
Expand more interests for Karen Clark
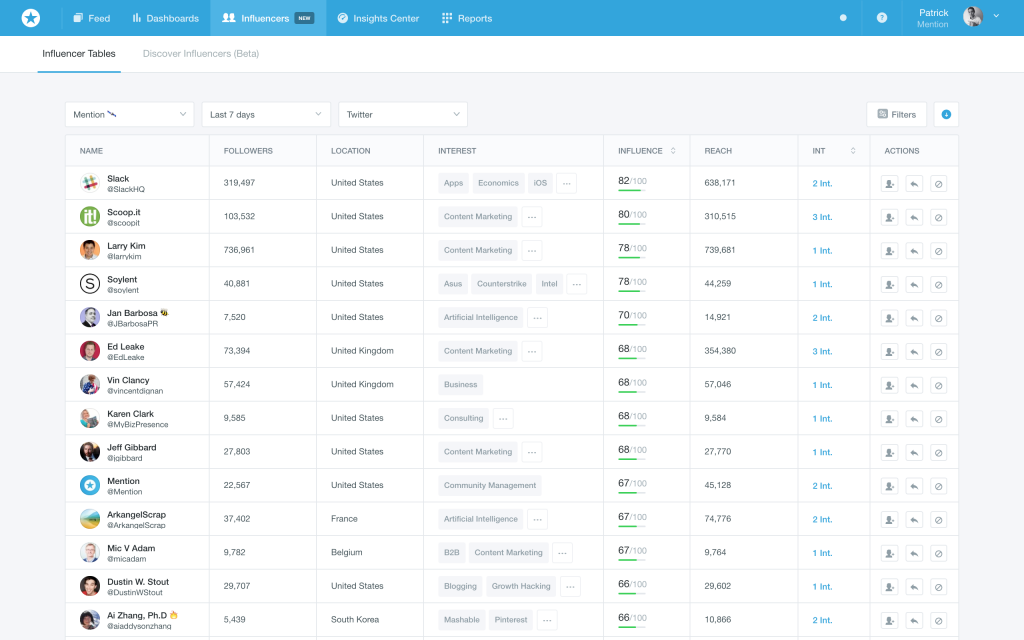(x=503, y=419)
